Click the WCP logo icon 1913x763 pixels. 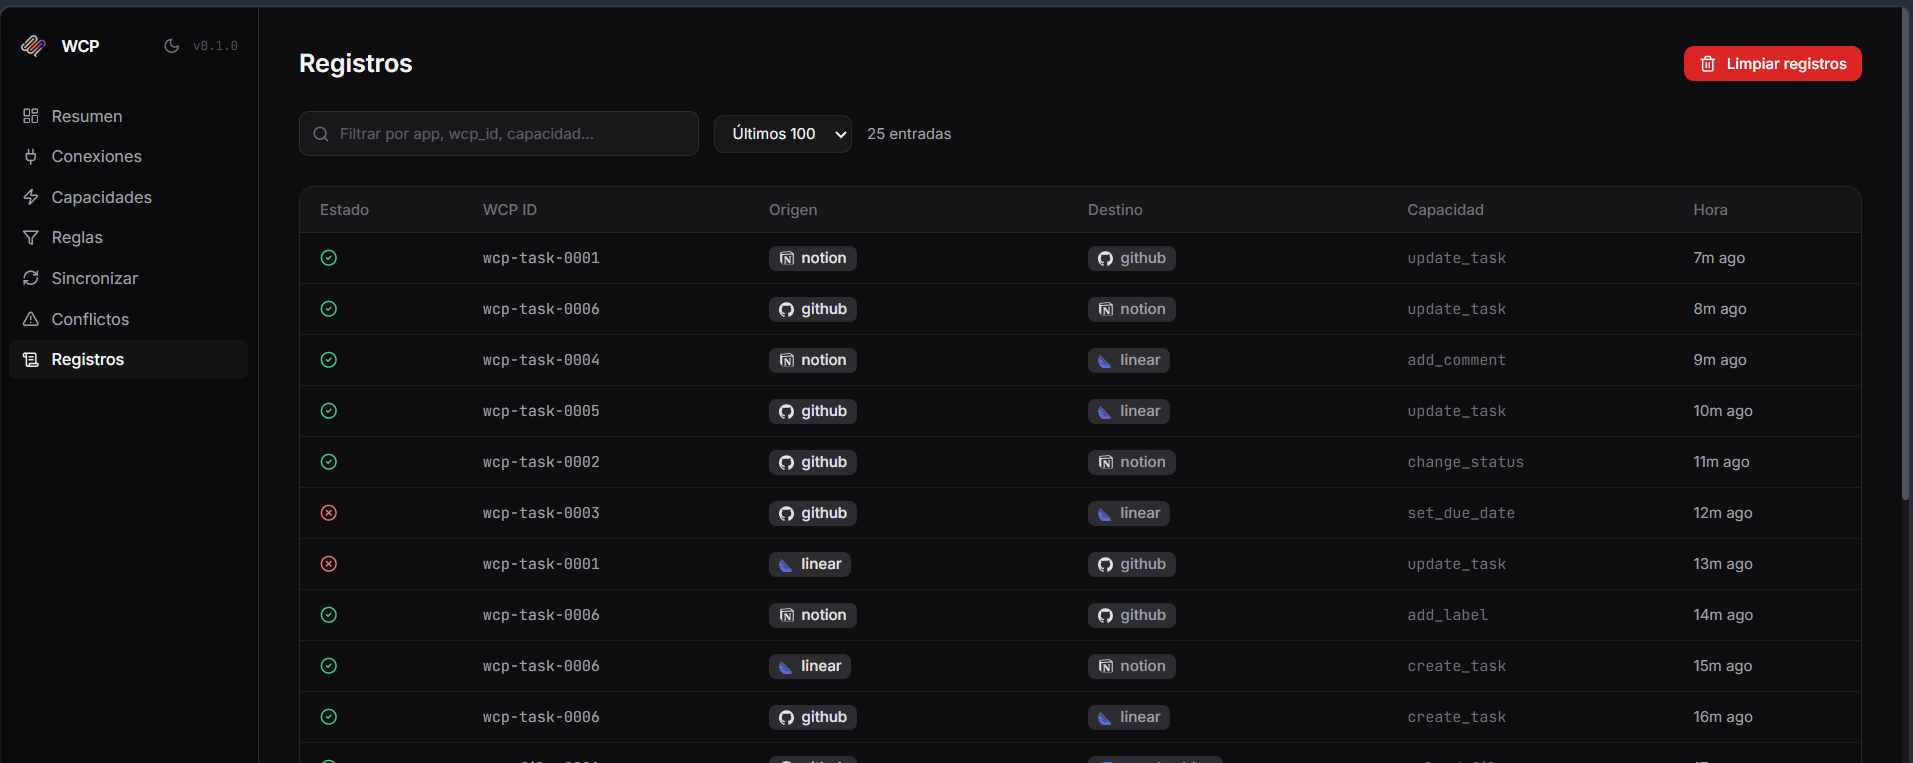point(33,46)
